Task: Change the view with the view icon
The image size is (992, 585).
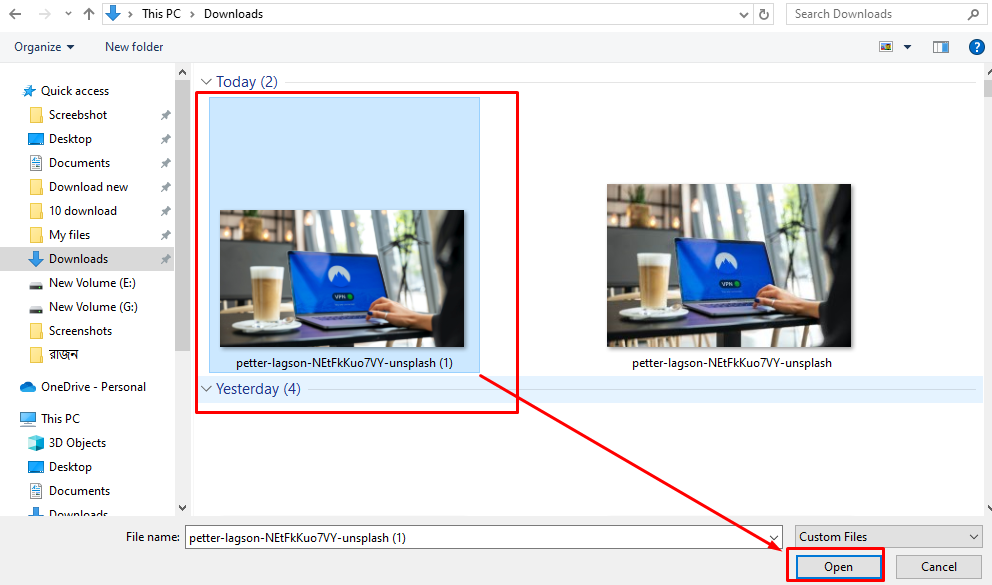Action: click(x=886, y=47)
